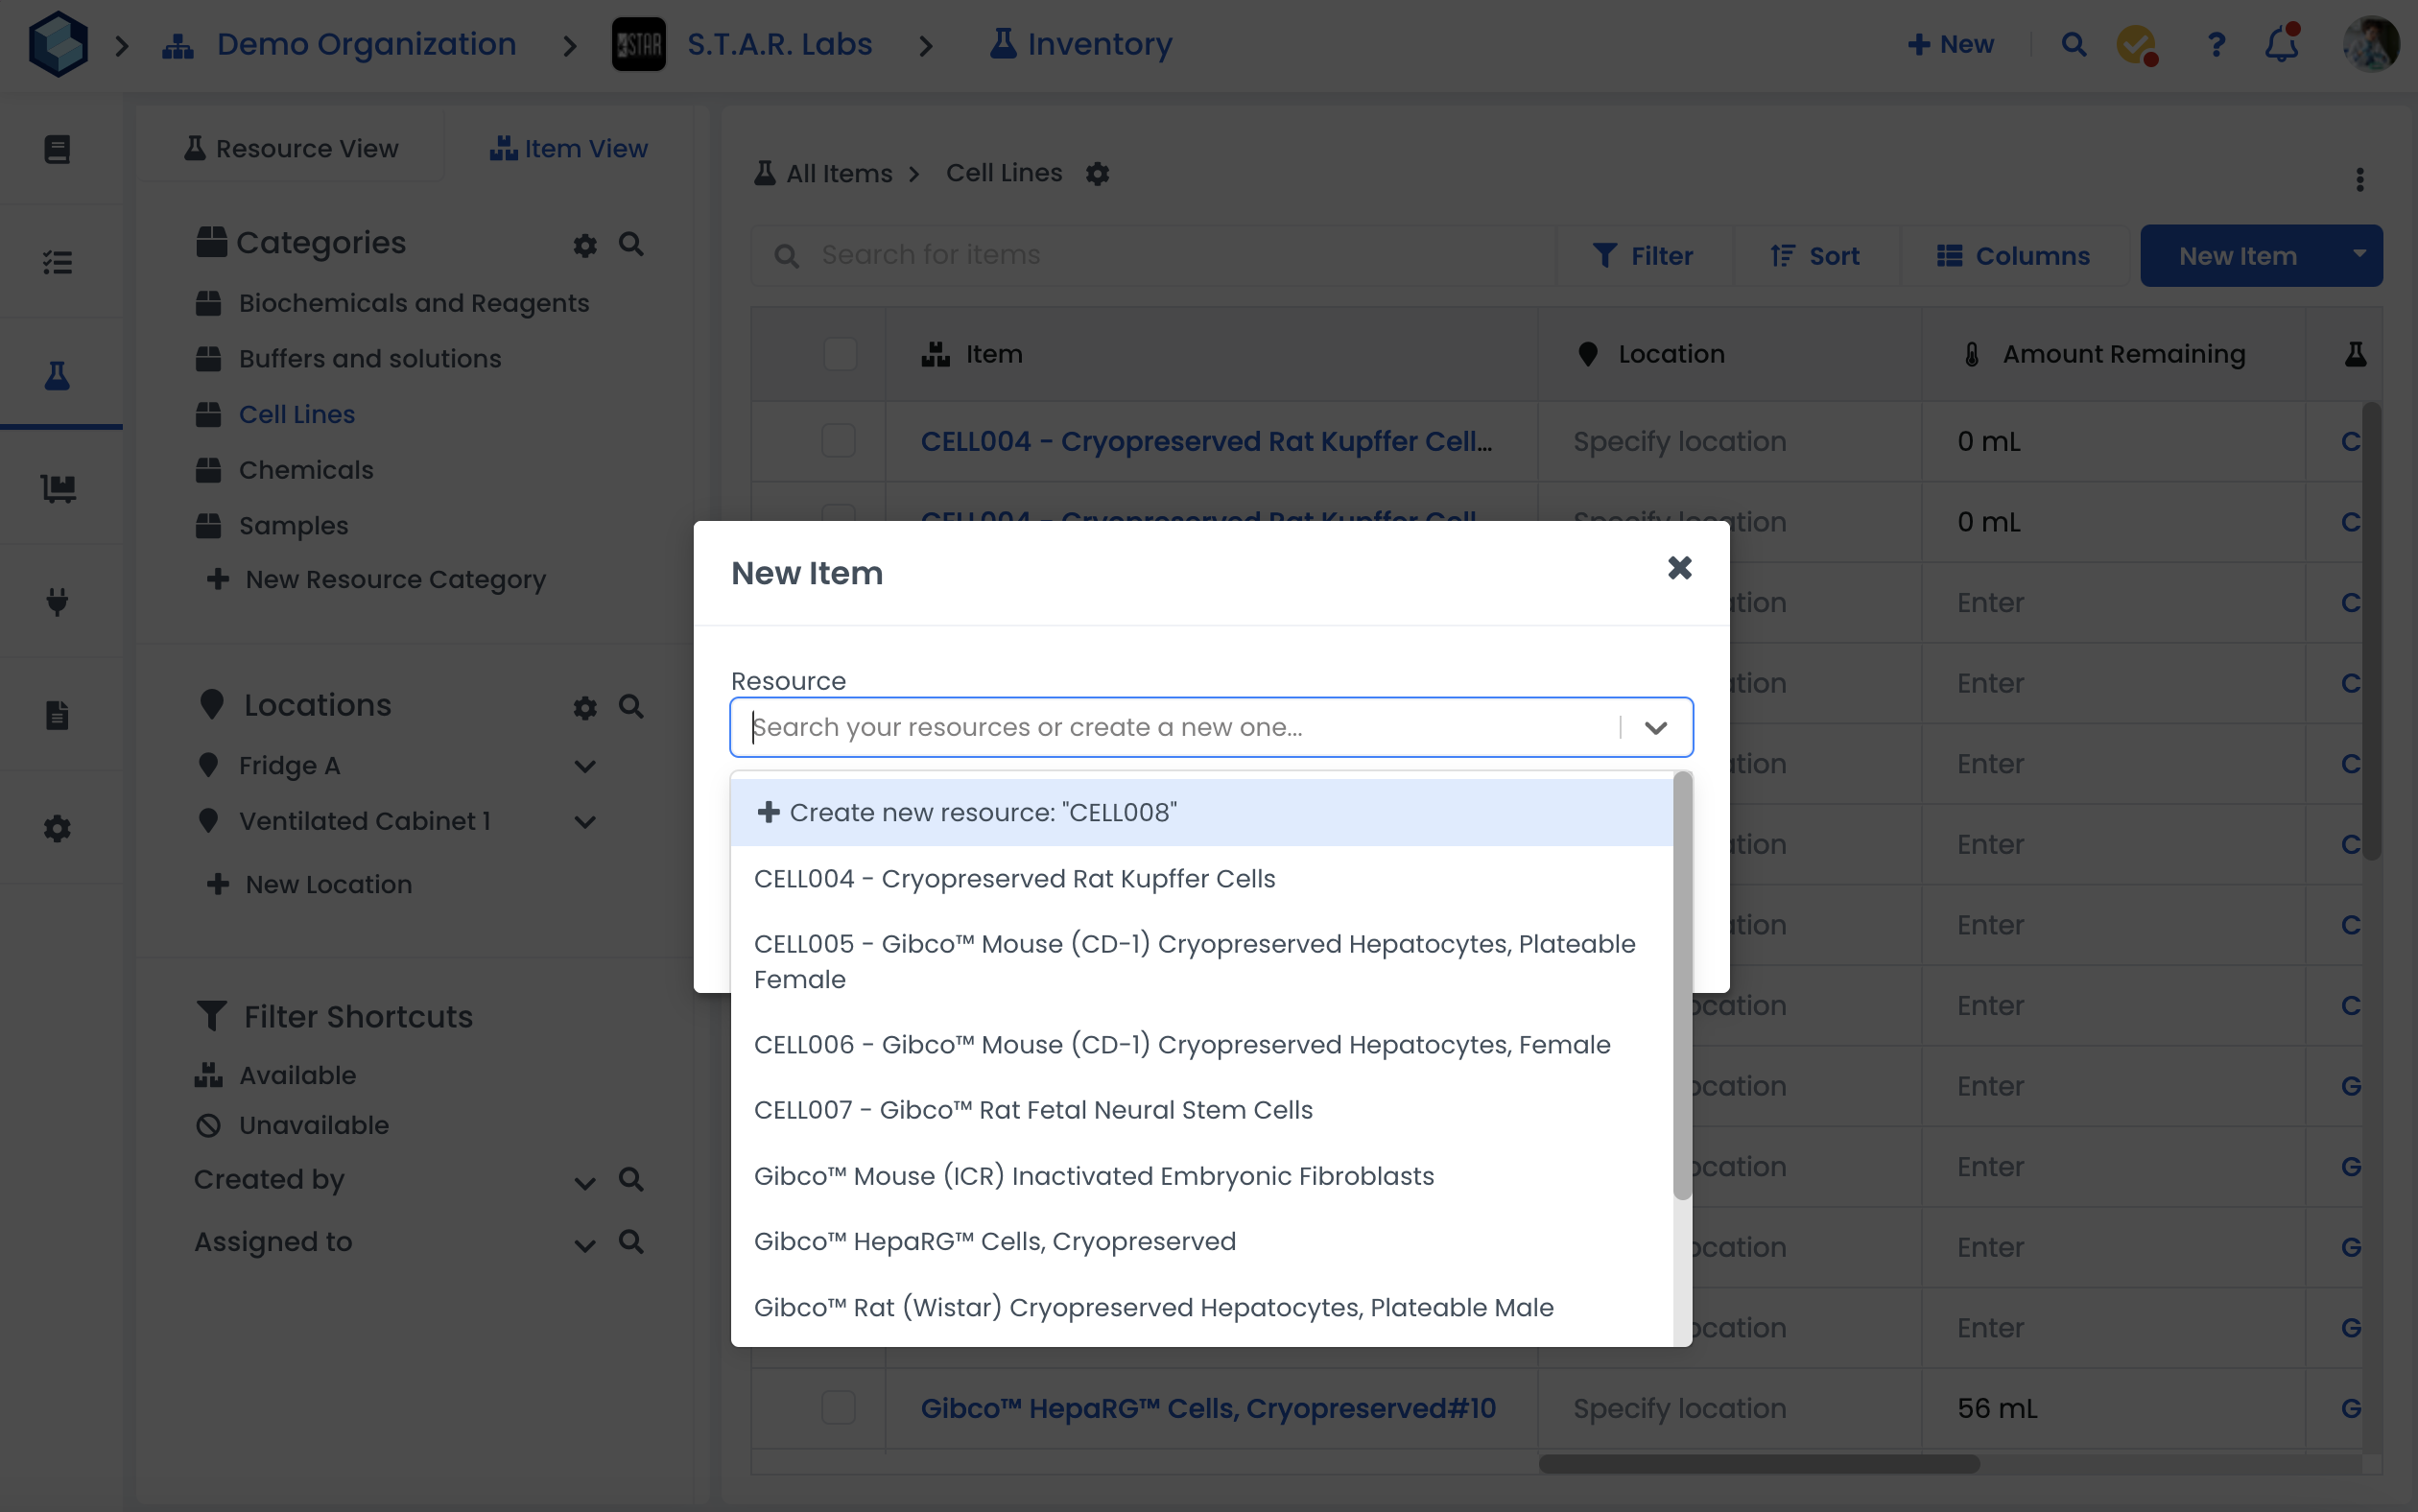Open the plug integrations sidebar icon

click(x=57, y=601)
